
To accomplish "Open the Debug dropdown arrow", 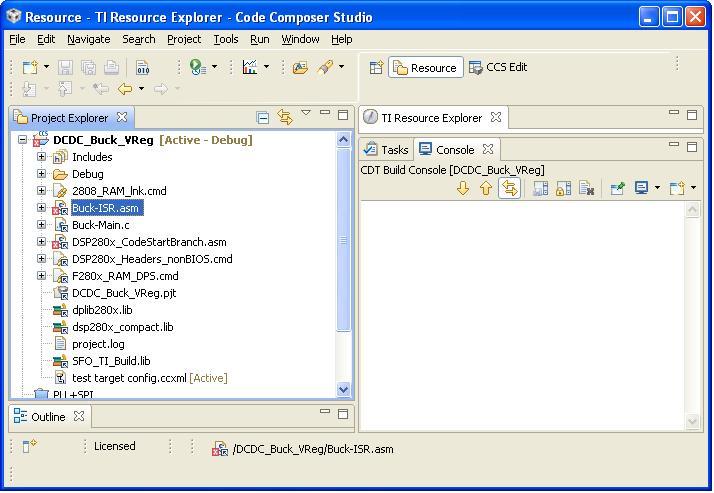I will point(214,67).
